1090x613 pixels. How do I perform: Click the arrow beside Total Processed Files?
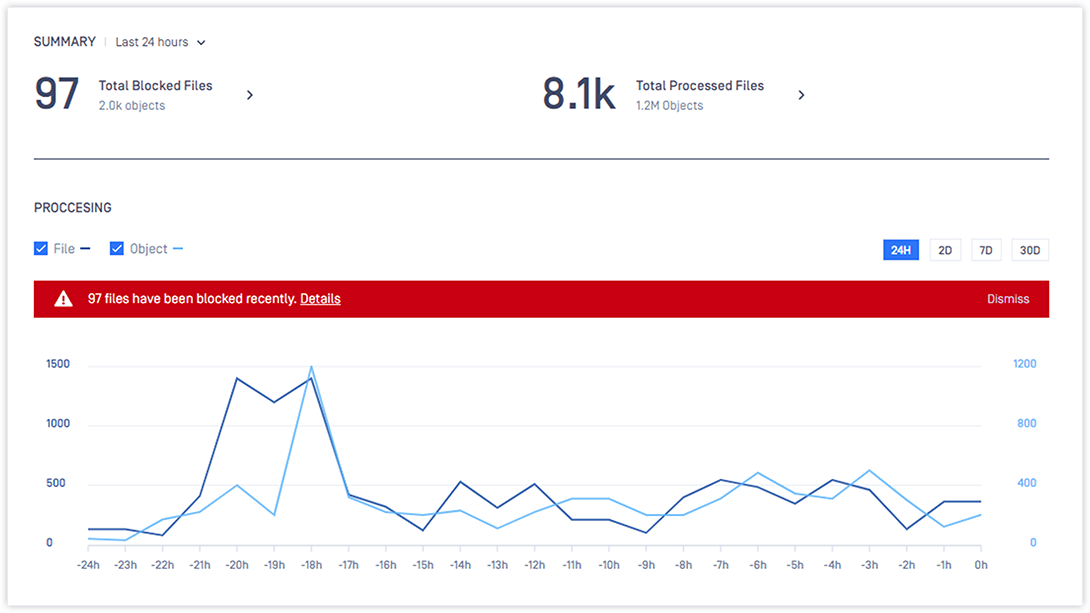[x=801, y=94]
